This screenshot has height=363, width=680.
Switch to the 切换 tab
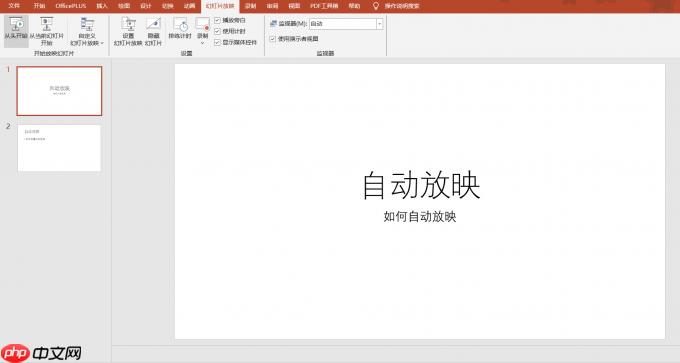[167, 6]
